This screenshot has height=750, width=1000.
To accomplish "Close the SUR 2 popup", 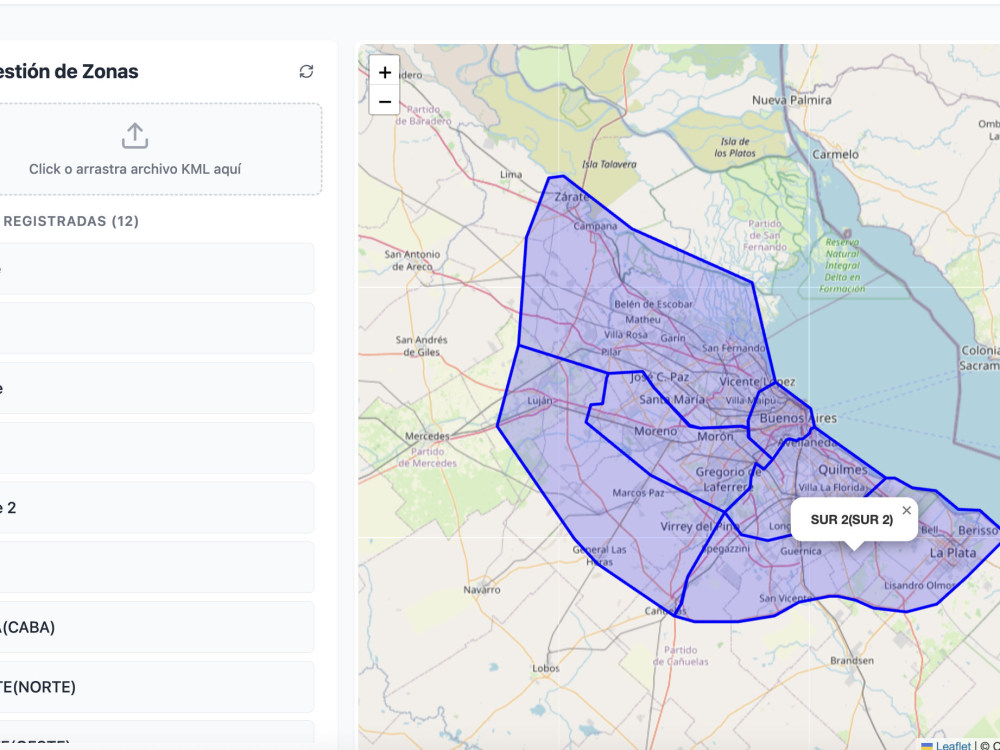I will coord(906,510).
